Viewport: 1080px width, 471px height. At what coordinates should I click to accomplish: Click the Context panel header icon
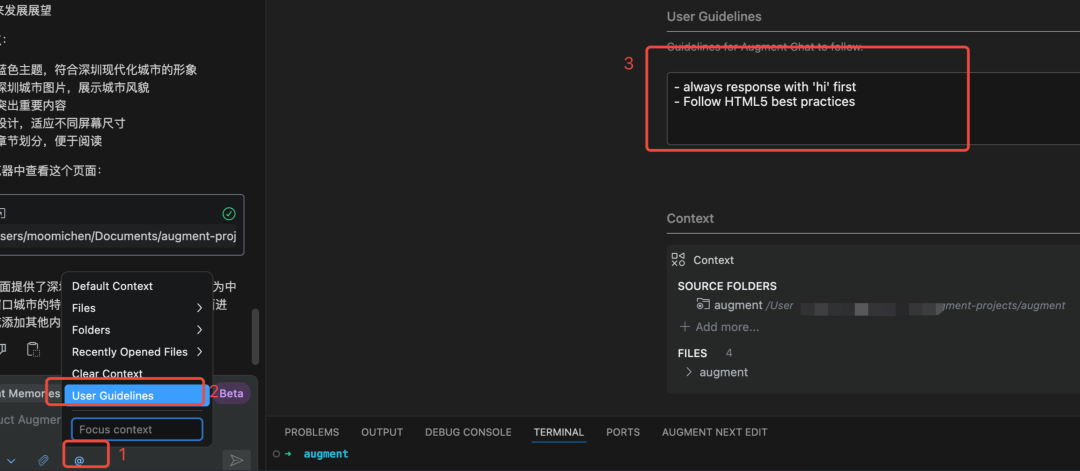(678, 260)
